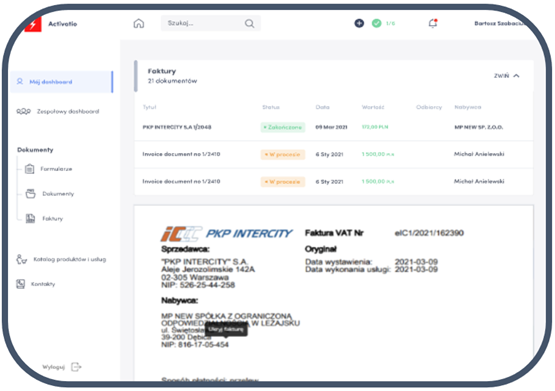Screen dimensions: 555x391
Task: Sort by Nabywca column header
Action: (x=468, y=107)
